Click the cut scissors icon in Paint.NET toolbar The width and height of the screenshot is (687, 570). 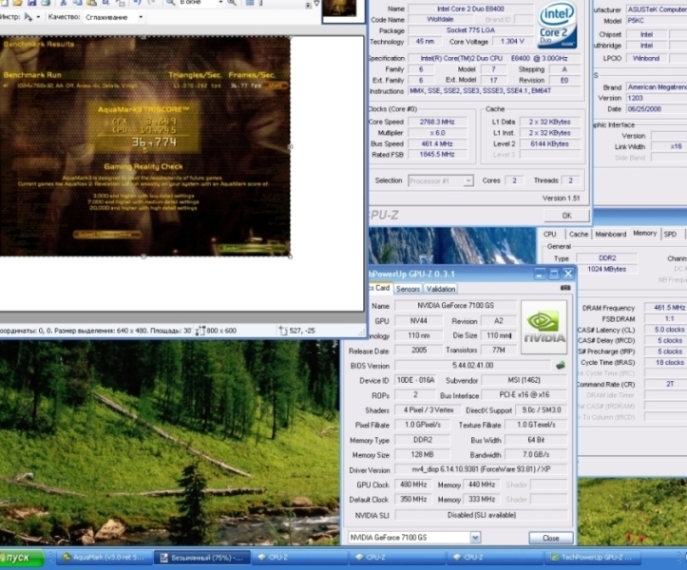63,3
